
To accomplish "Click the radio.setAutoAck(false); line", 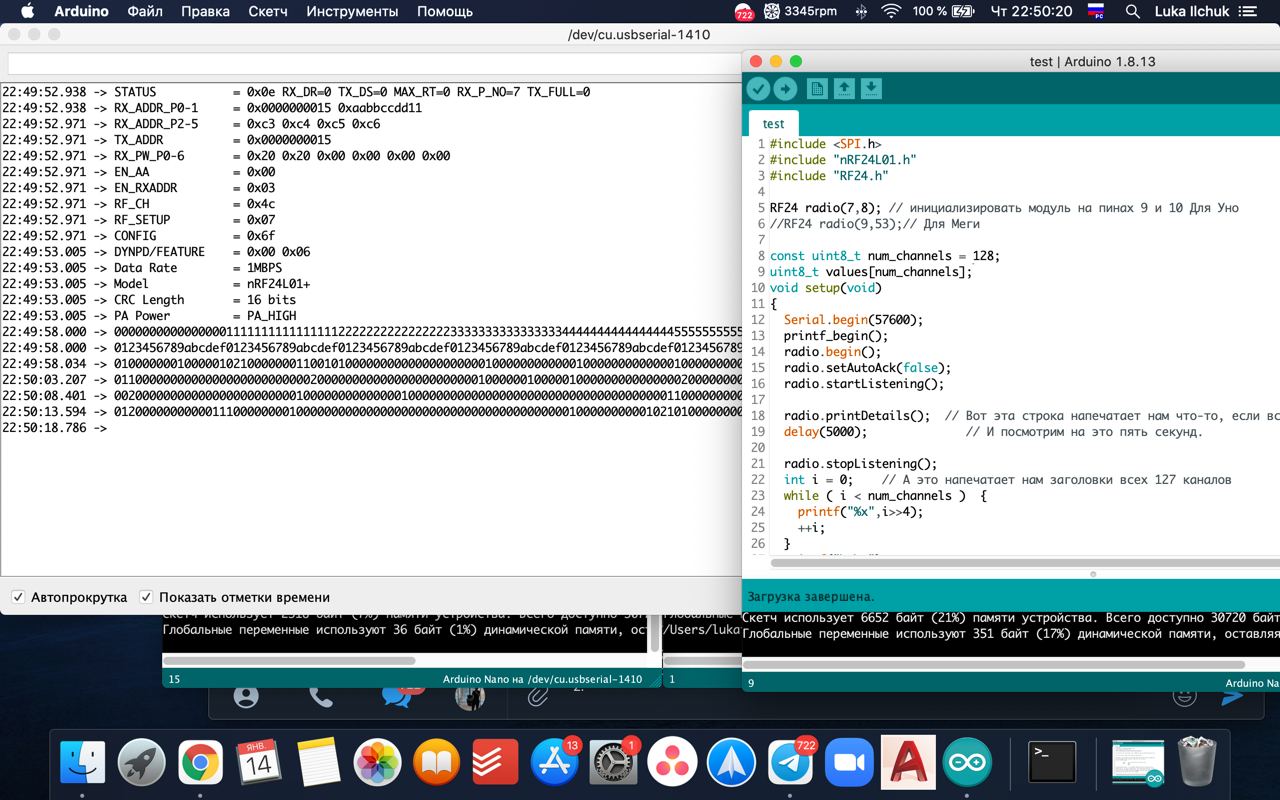I will pos(867,368).
